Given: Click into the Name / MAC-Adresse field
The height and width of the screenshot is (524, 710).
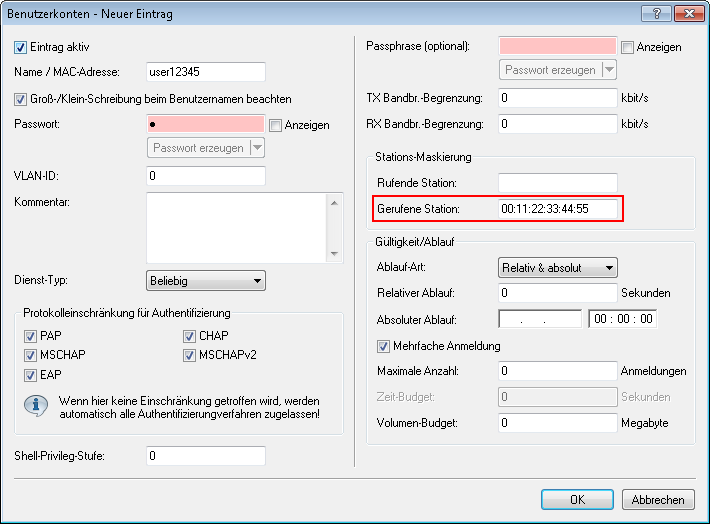Looking at the screenshot, I should (x=205, y=71).
